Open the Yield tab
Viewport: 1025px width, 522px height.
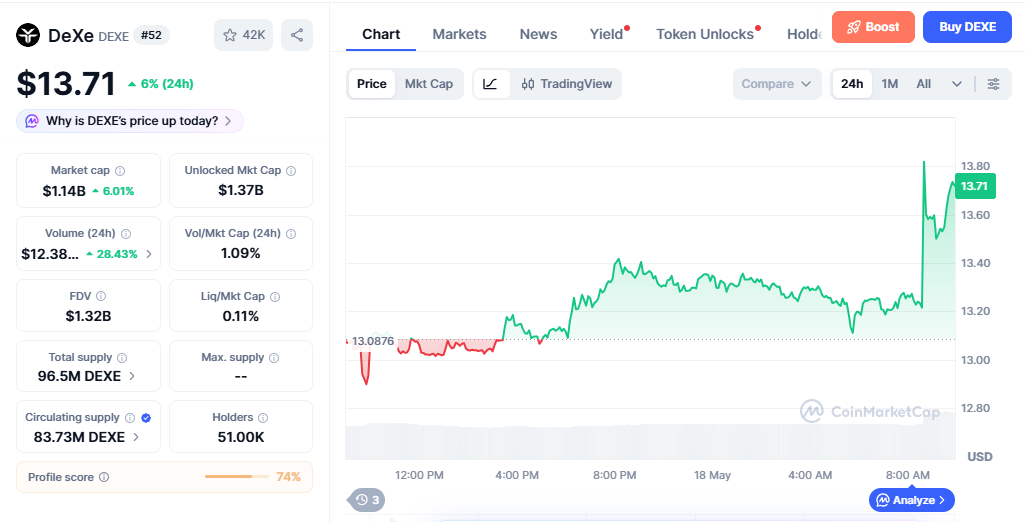607,35
